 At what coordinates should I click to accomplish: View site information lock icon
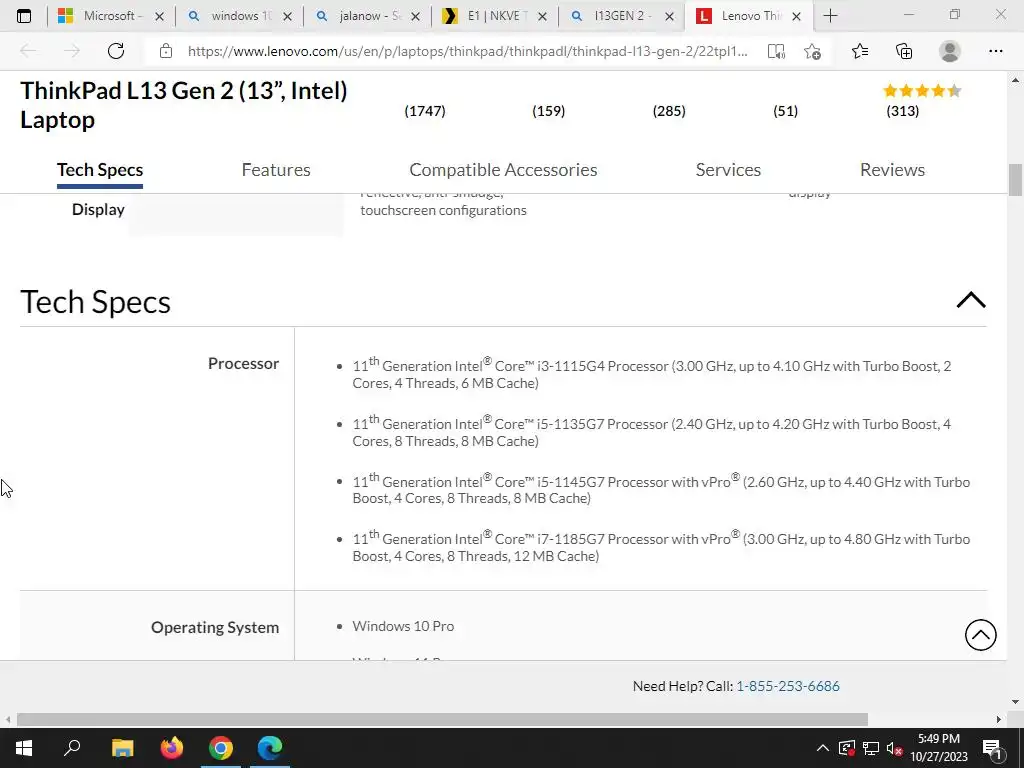click(166, 51)
